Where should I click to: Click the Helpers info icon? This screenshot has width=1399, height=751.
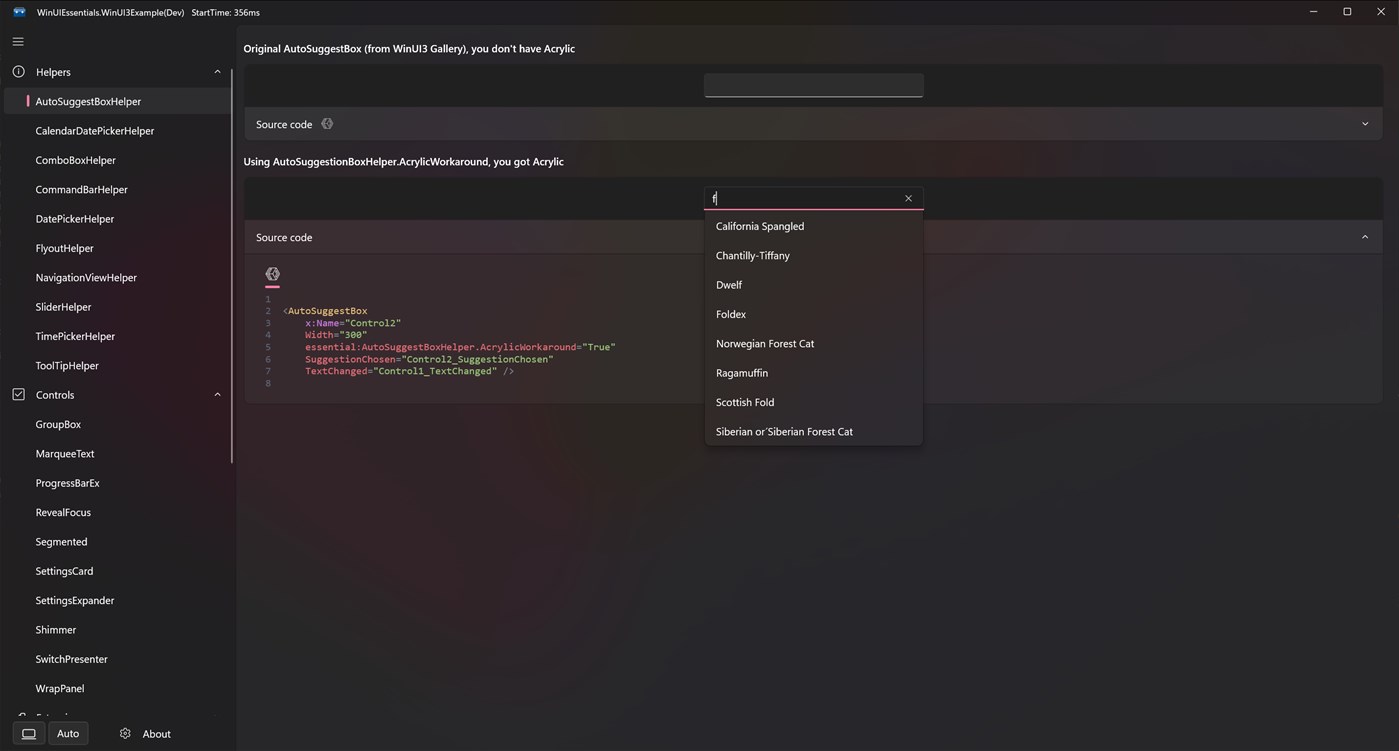(x=18, y=72)
